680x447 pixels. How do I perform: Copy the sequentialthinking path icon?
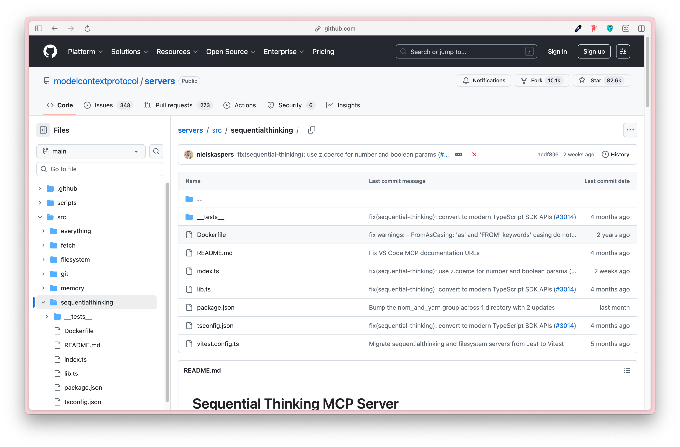coord(311,130)
